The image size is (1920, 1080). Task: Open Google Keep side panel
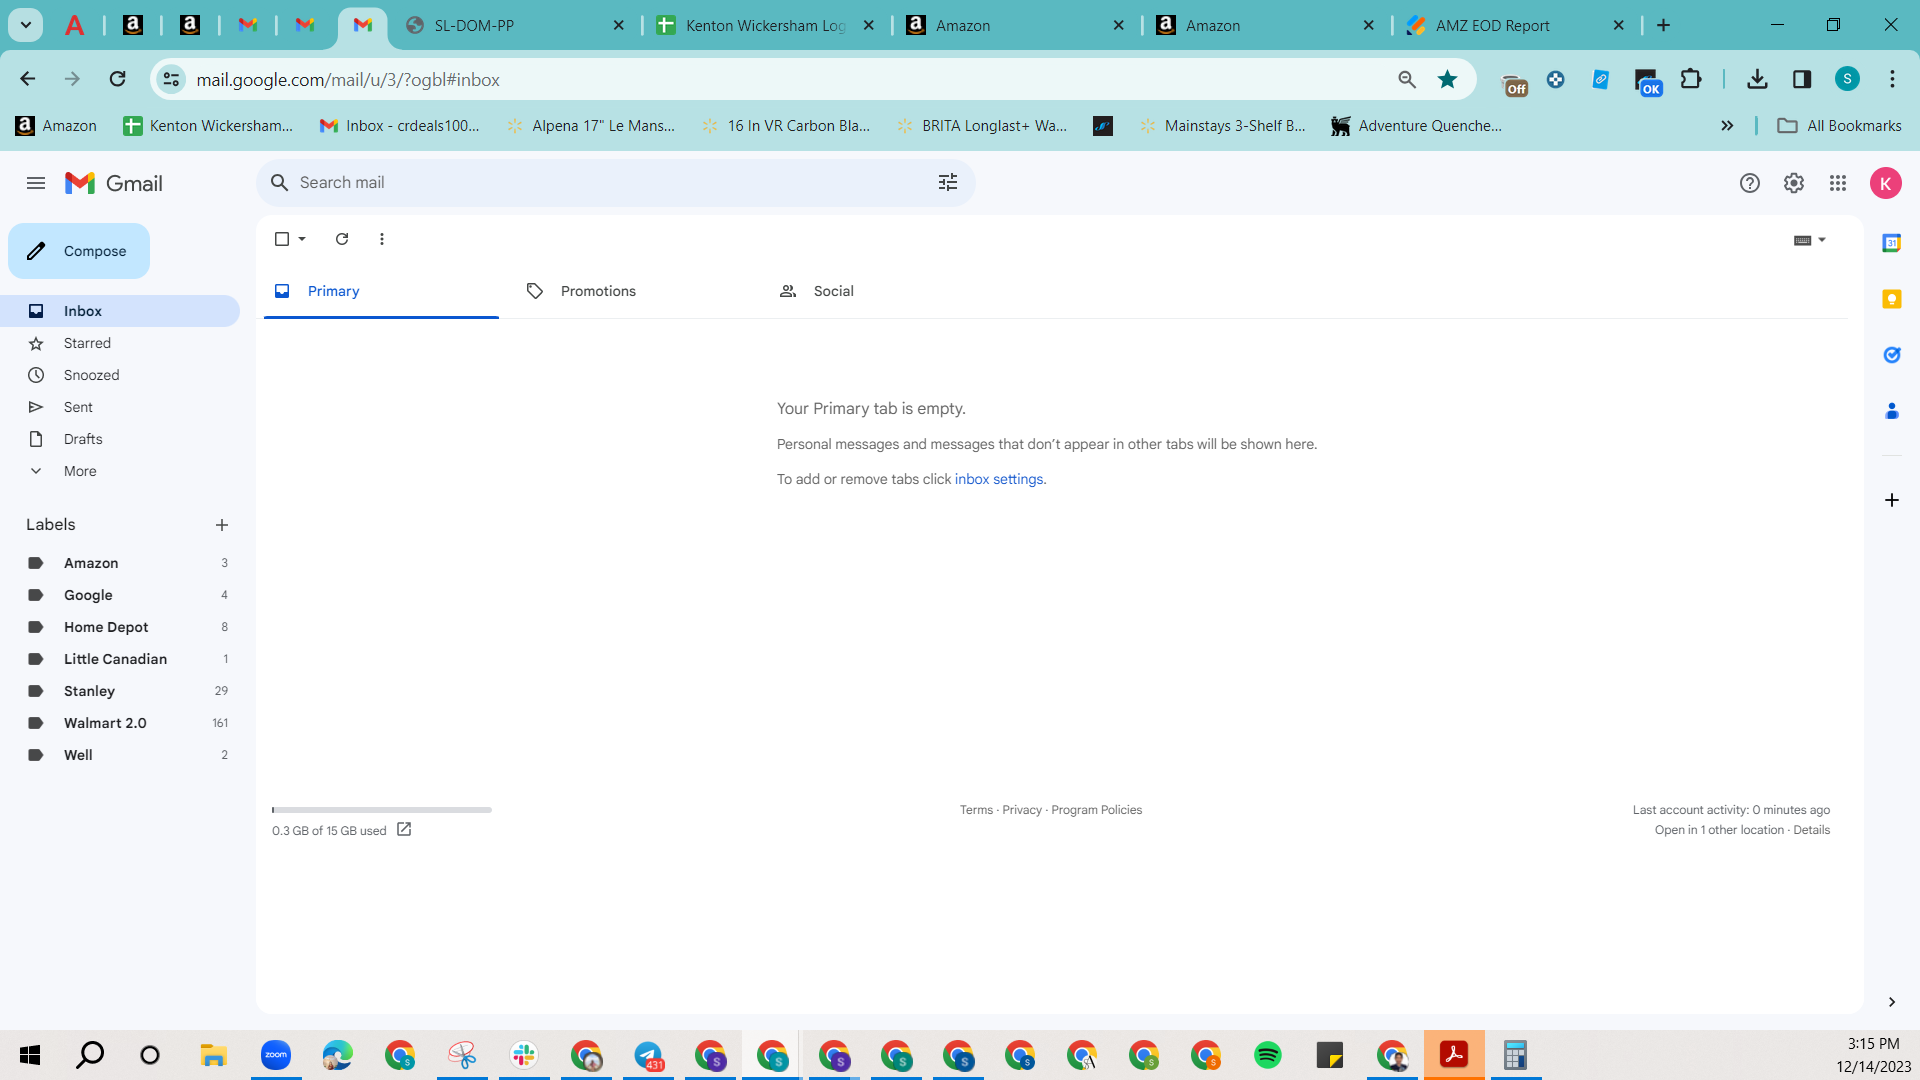click(1892, 299)
